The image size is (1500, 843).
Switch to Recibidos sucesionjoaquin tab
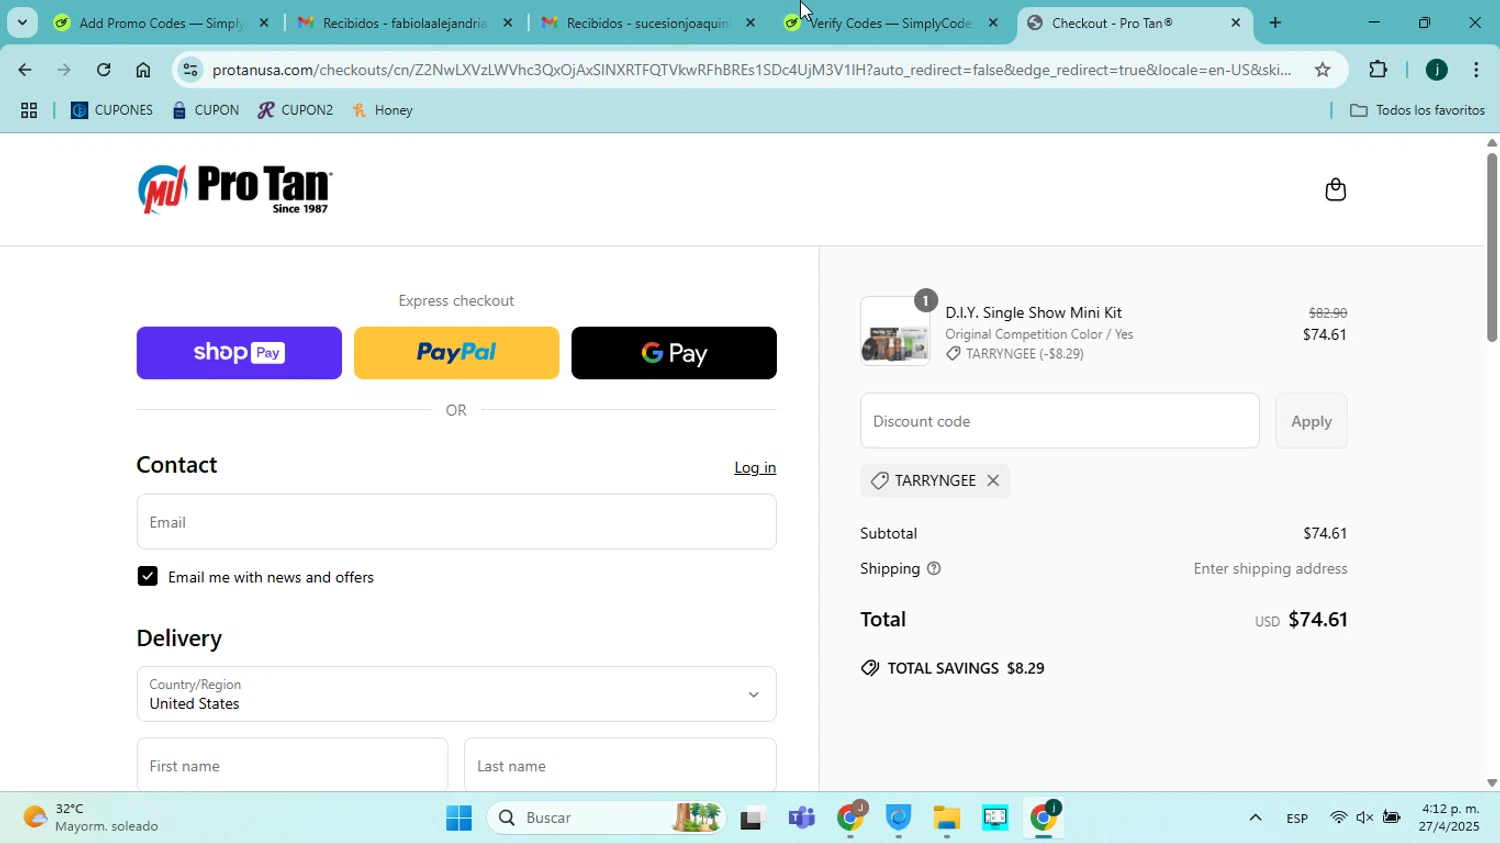point(648,22)
